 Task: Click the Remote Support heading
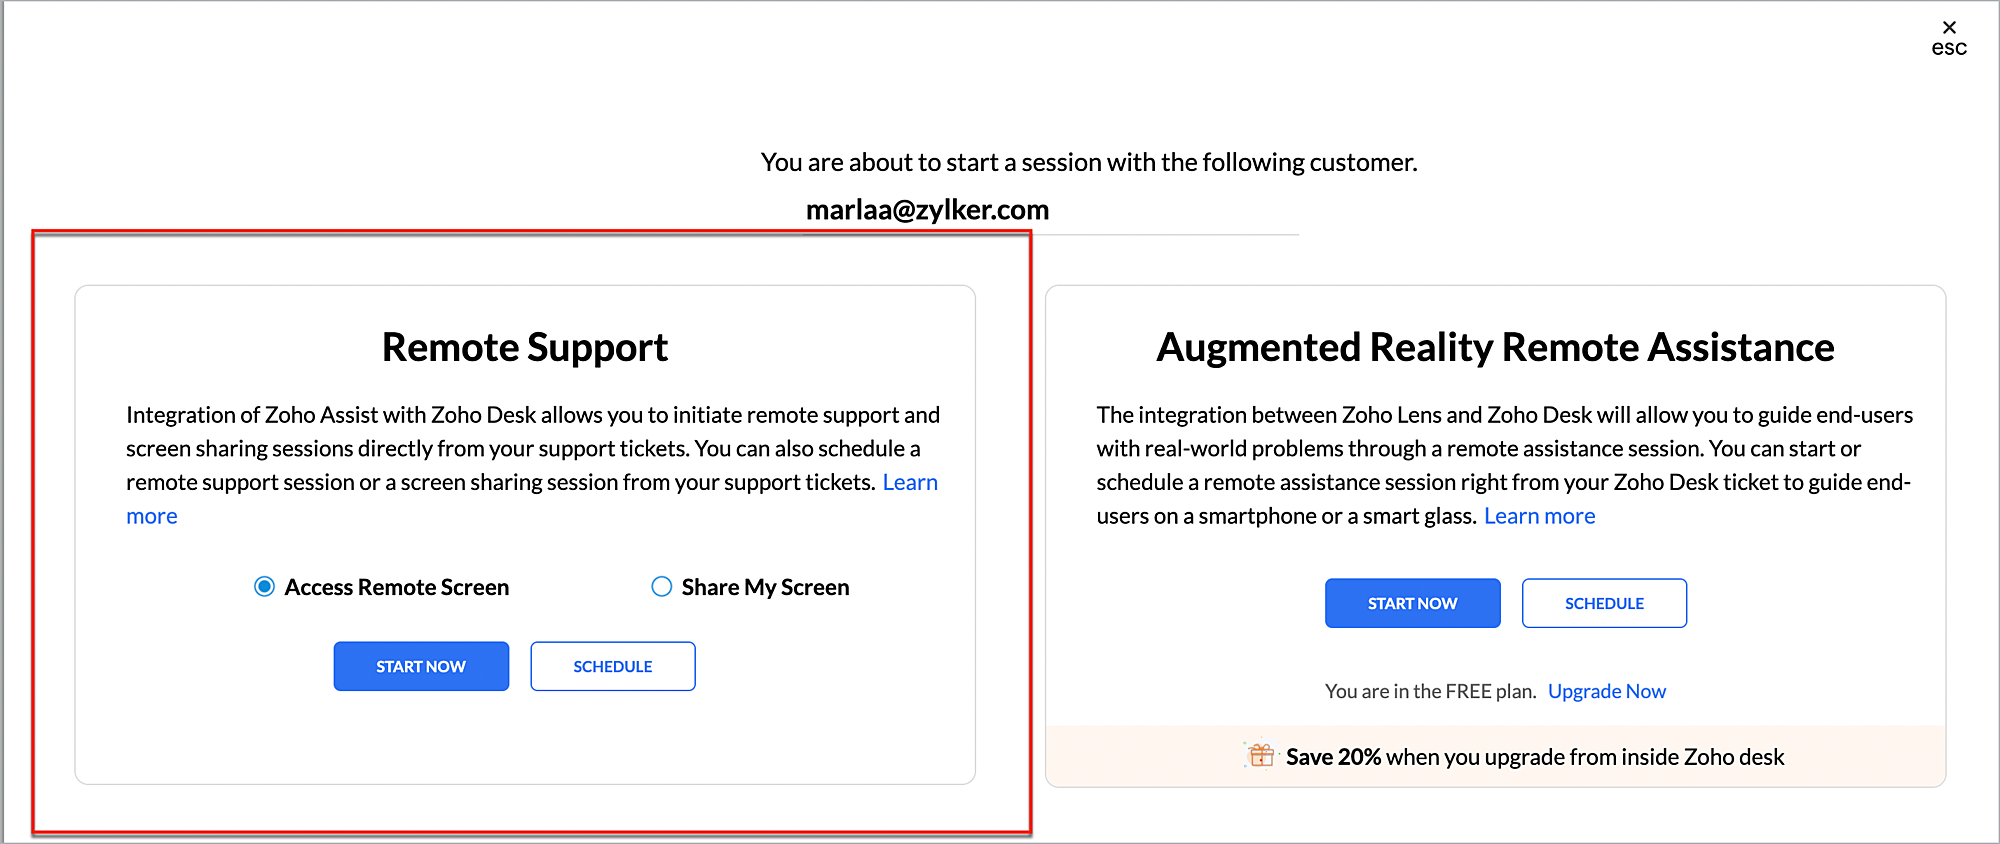click(525, 347)
